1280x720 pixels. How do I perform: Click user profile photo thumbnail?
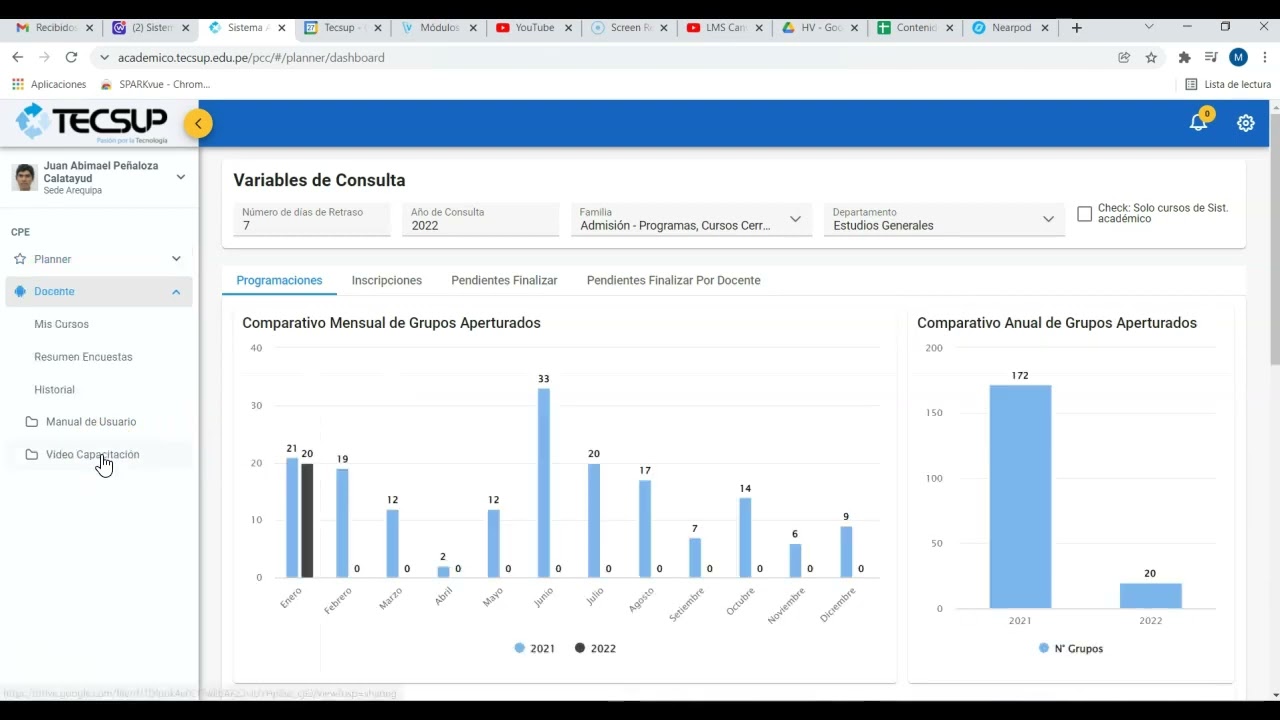point(25,178)
